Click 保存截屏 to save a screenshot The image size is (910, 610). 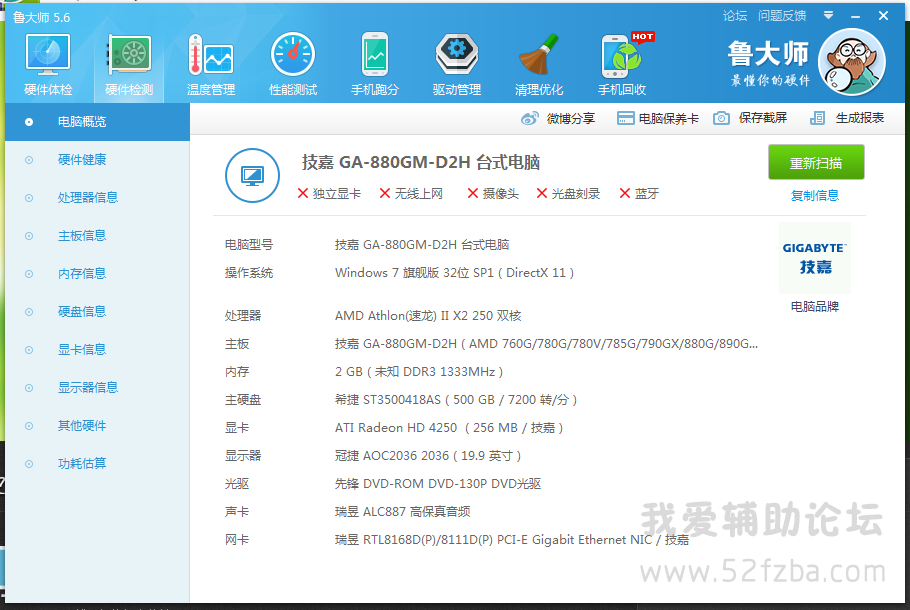point(751,118)
